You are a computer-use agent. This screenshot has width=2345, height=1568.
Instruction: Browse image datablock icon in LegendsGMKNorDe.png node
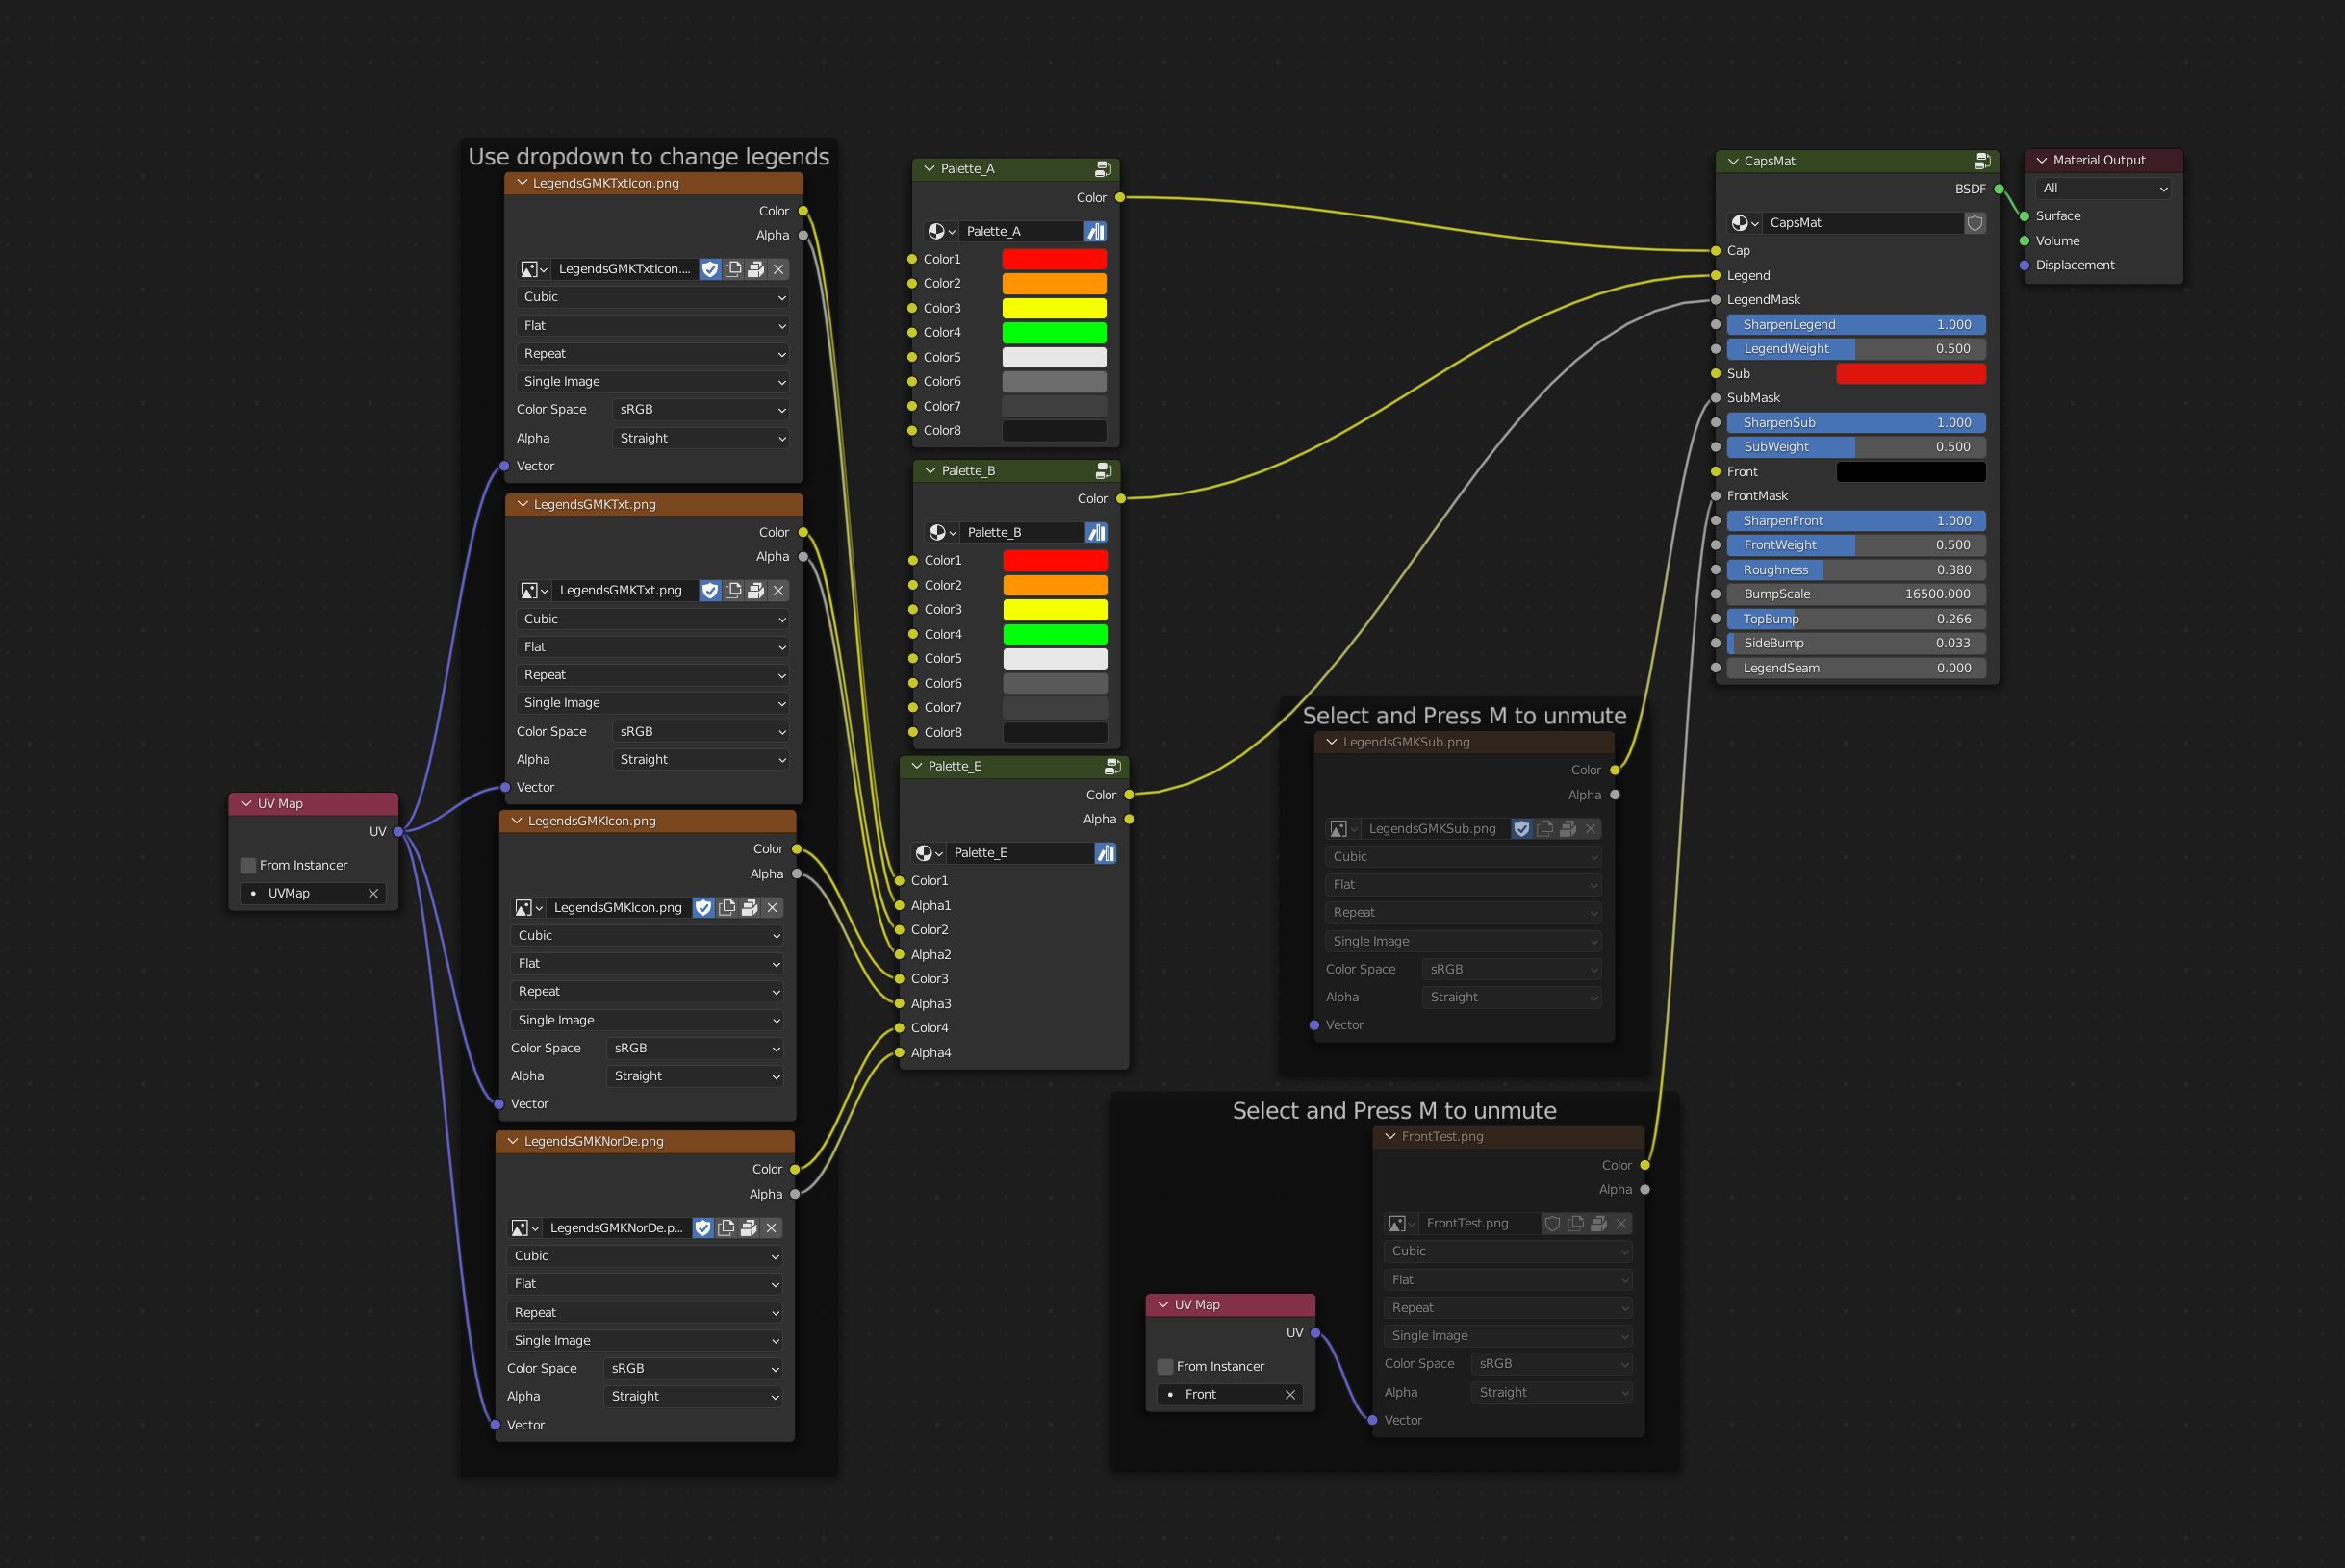(x=525, y=1228)
